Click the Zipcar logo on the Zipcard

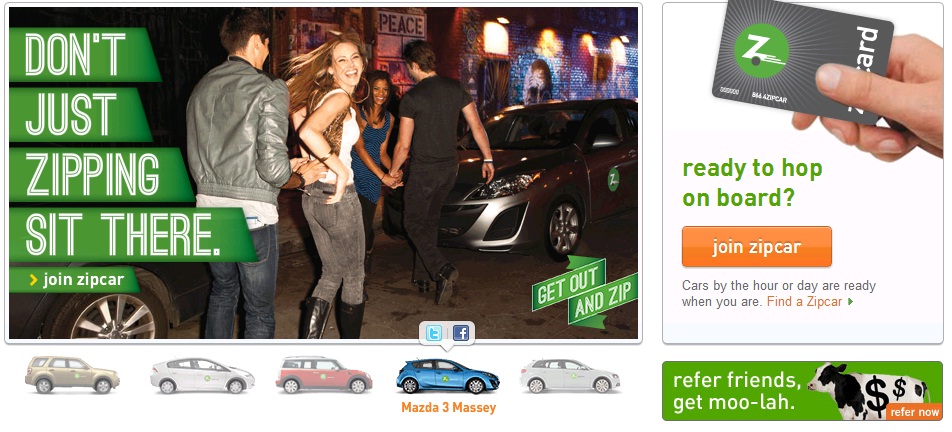click(761, 50)
